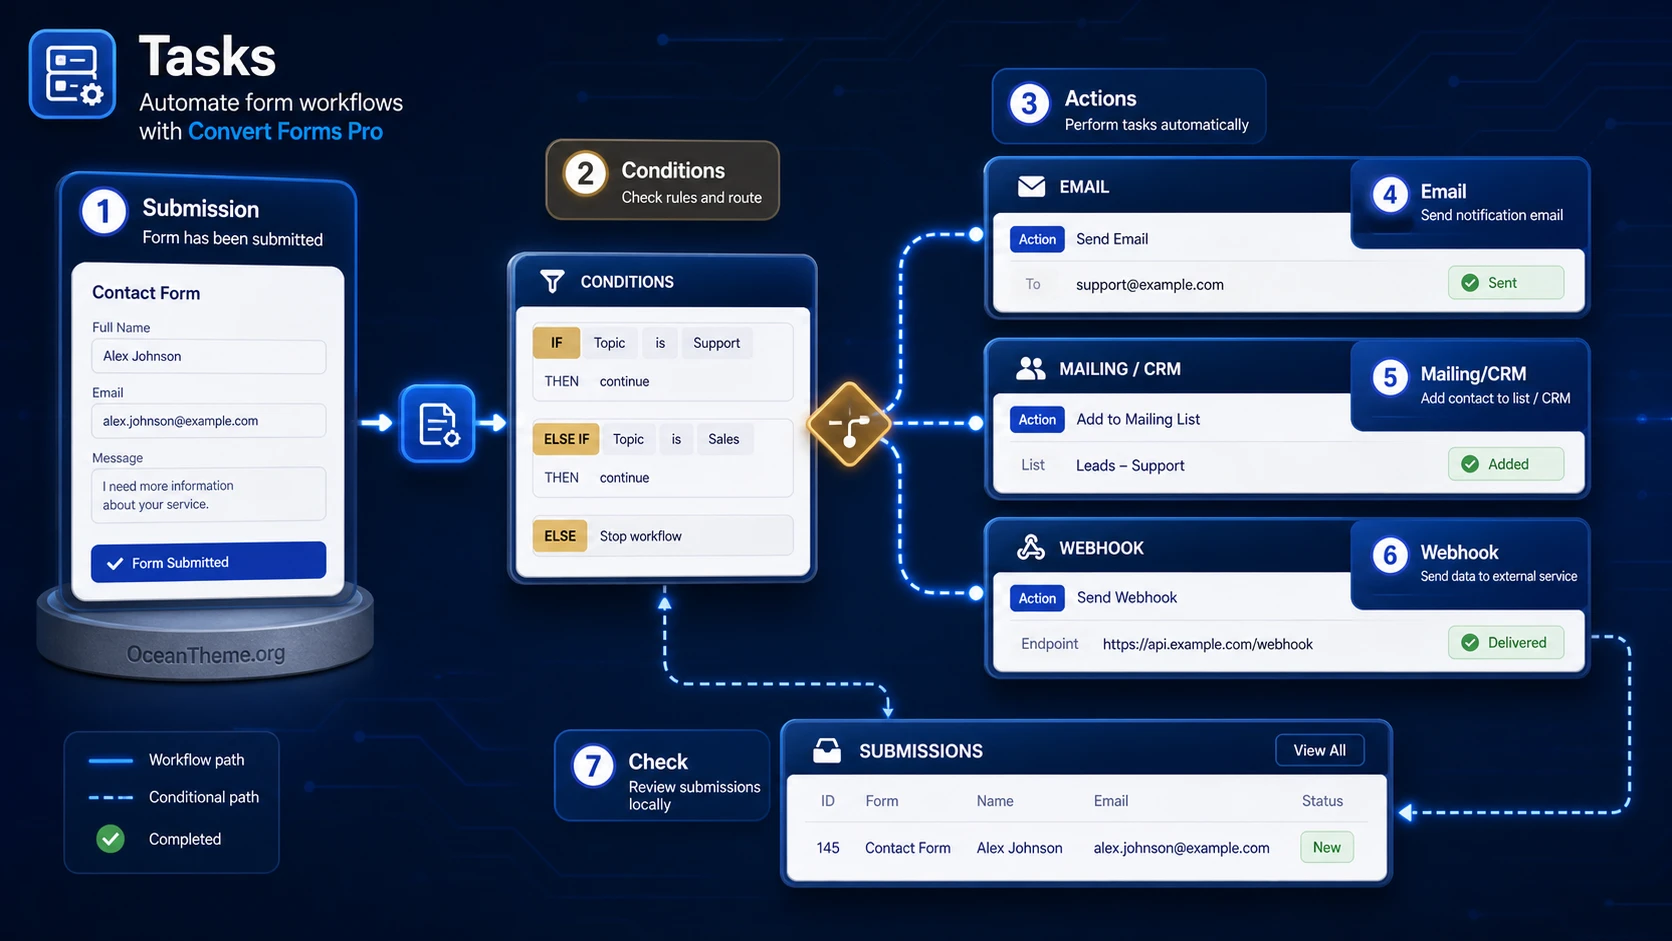Screen dimensions: 1672x941
Task: Click the SUBMISSIONS panel title
Action: [921, 751]
